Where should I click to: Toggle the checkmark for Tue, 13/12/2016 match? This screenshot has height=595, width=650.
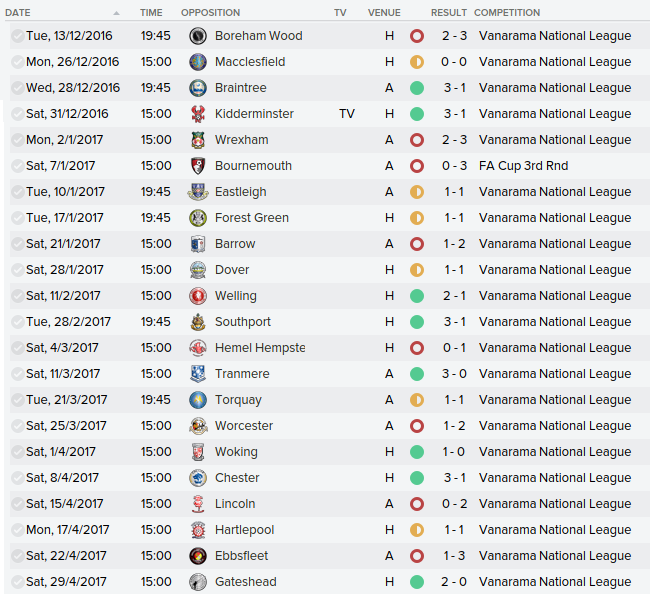pyautogui.click(x=17, y=36)
